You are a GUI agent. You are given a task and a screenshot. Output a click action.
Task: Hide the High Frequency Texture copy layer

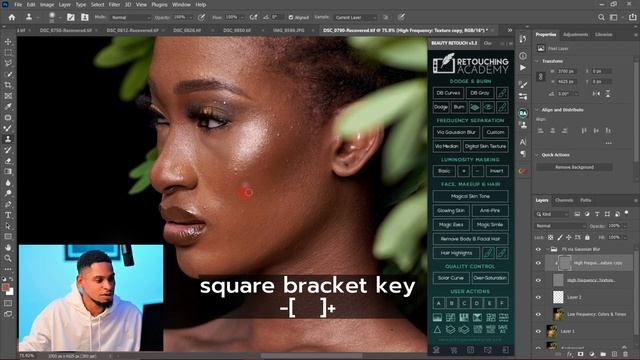click(x=538, y=263)
